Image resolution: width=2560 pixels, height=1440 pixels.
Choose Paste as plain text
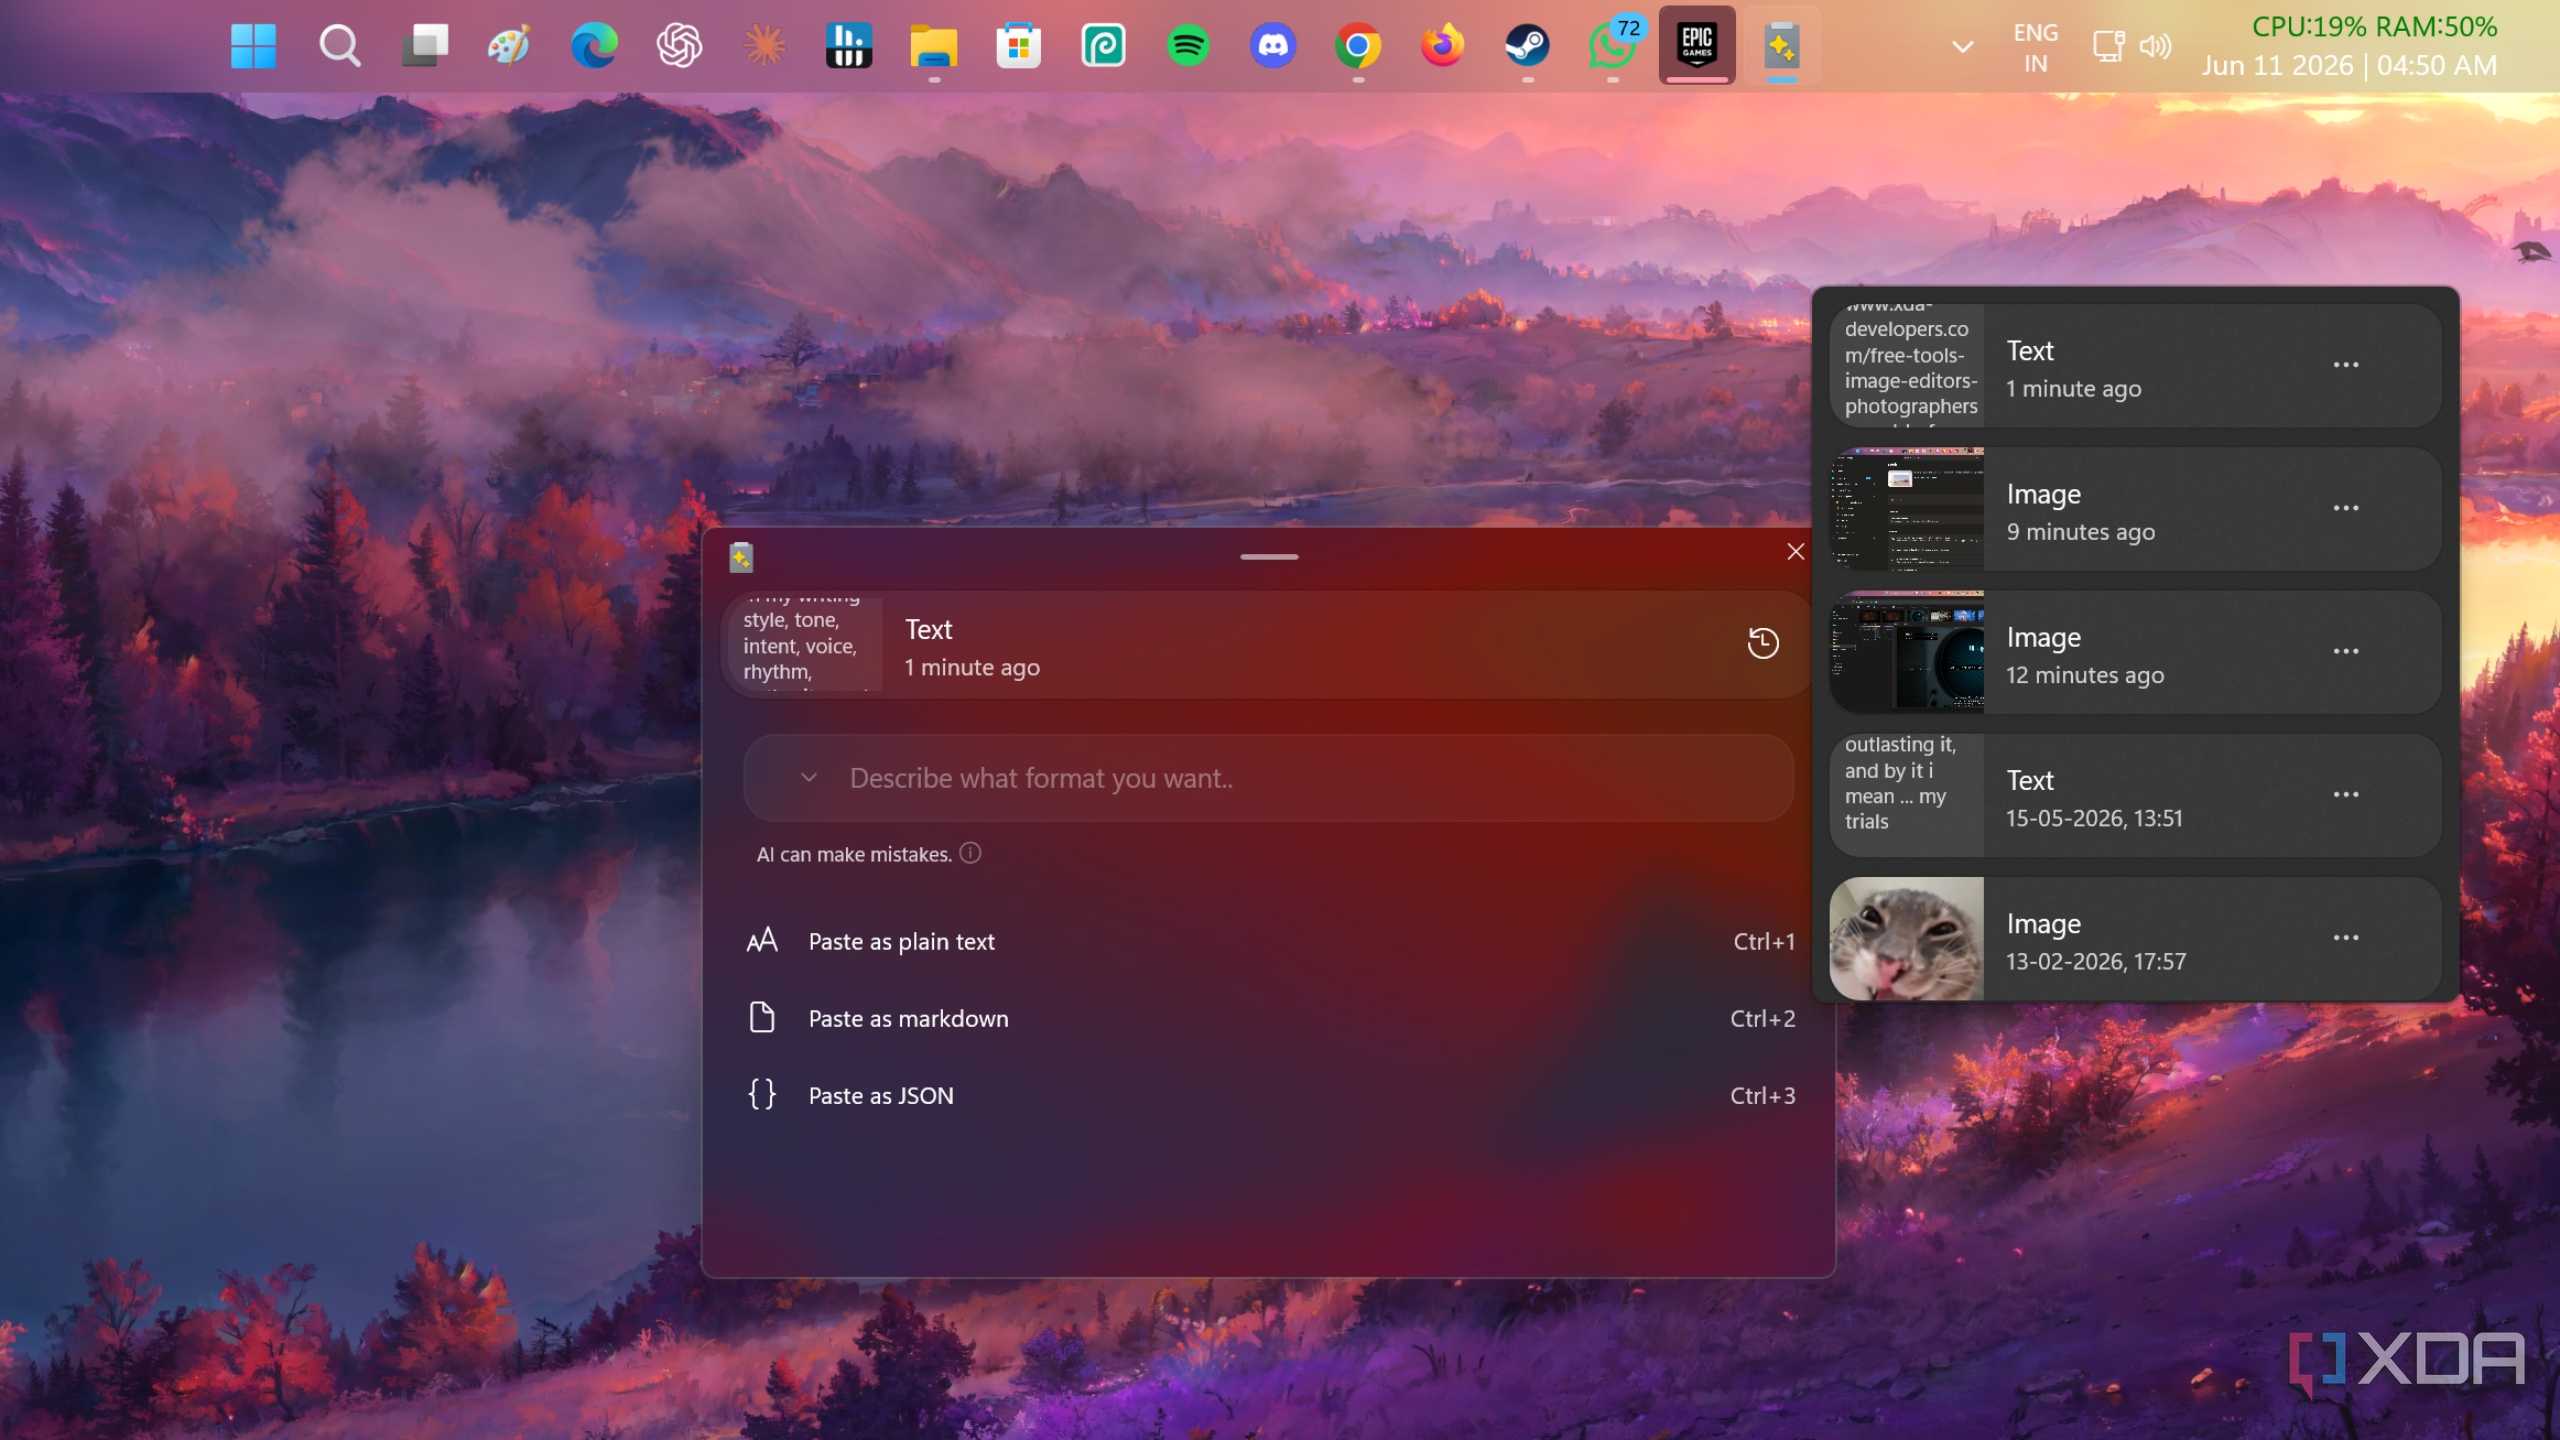1268,941
